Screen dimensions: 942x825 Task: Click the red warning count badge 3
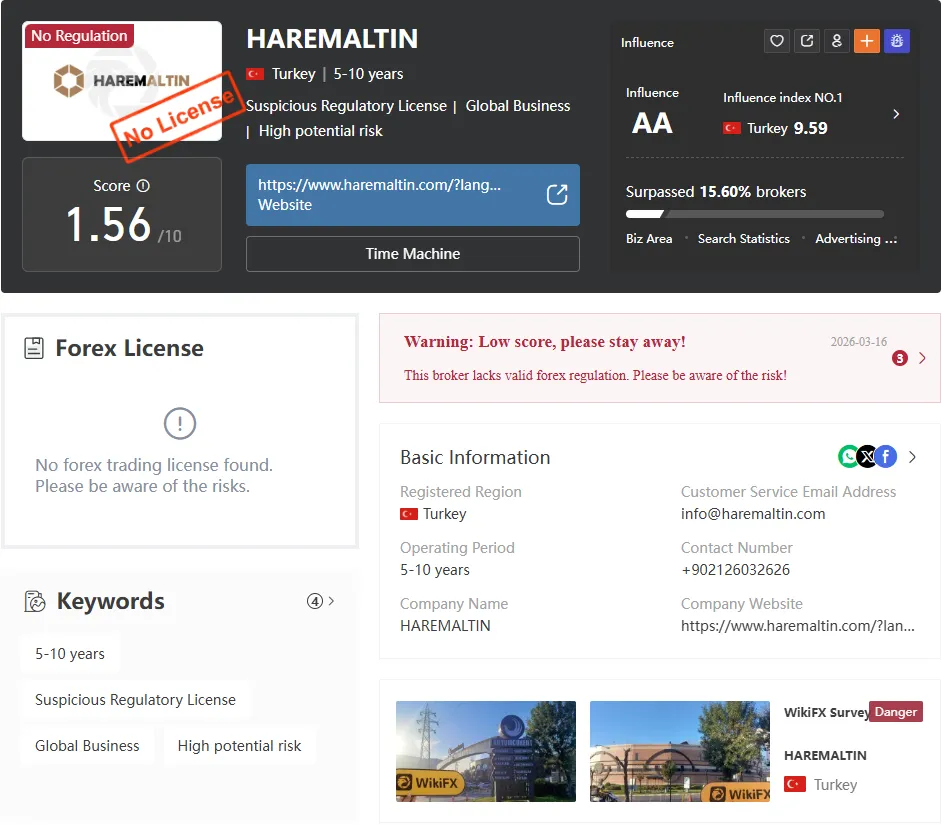(899, 358)
